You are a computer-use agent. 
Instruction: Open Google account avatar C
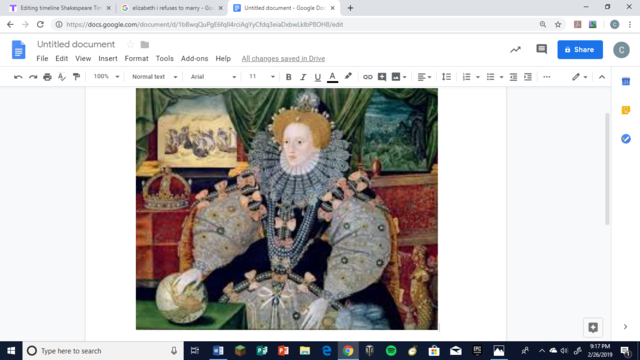pos(621,50)
